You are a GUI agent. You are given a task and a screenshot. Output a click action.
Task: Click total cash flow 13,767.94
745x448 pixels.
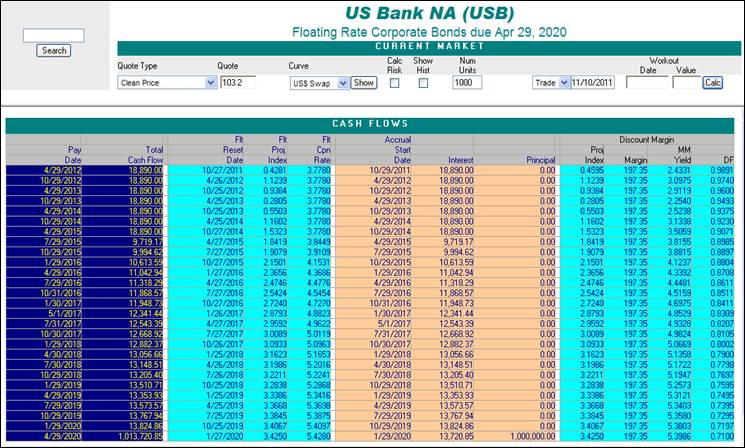point(123,416)
